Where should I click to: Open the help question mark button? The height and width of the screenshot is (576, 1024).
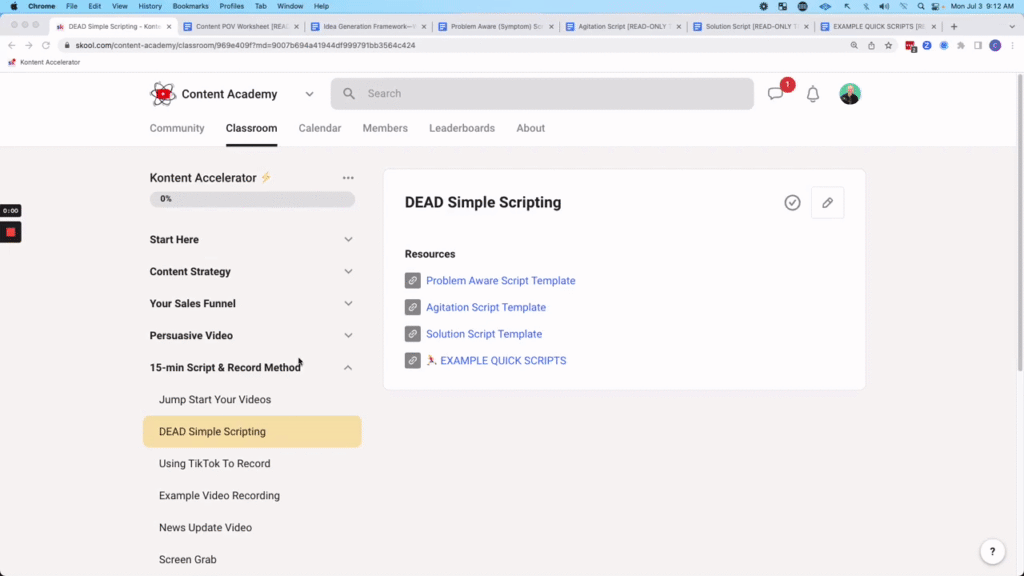[x=992, y=551]
